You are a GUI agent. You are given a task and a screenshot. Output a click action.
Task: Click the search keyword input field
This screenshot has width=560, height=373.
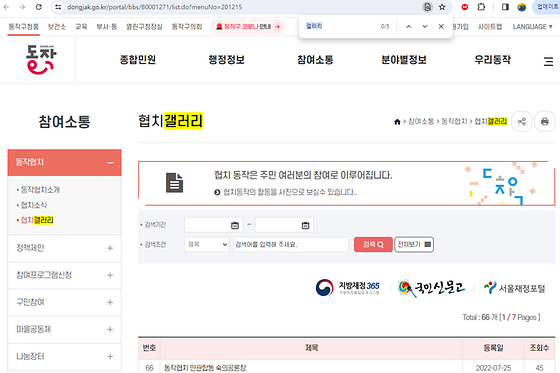click(291, 245)
